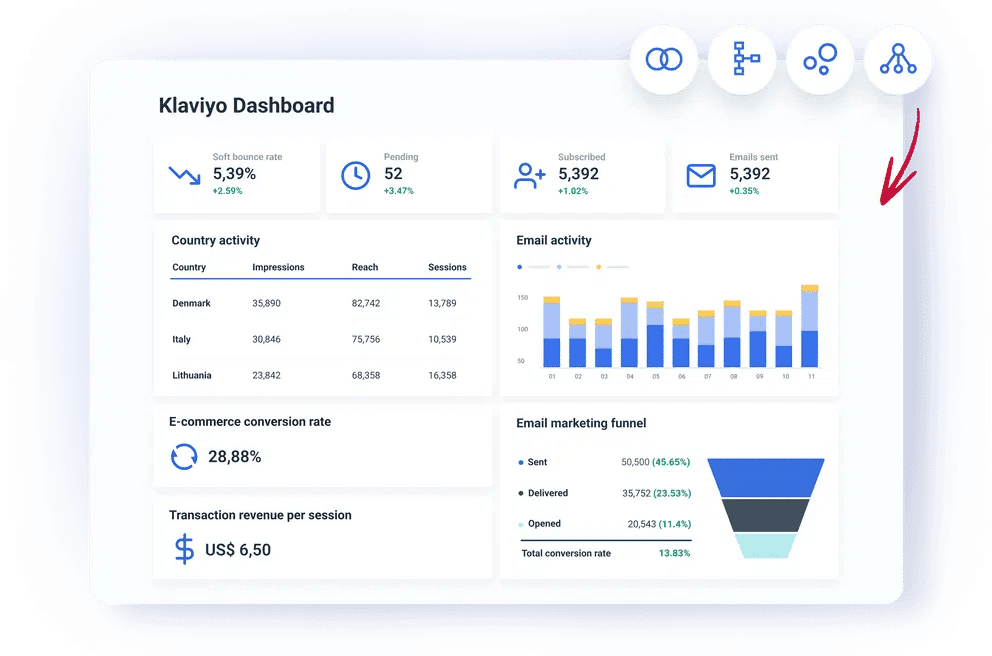Click Denmark impressions value 35,890

[266, 303]
